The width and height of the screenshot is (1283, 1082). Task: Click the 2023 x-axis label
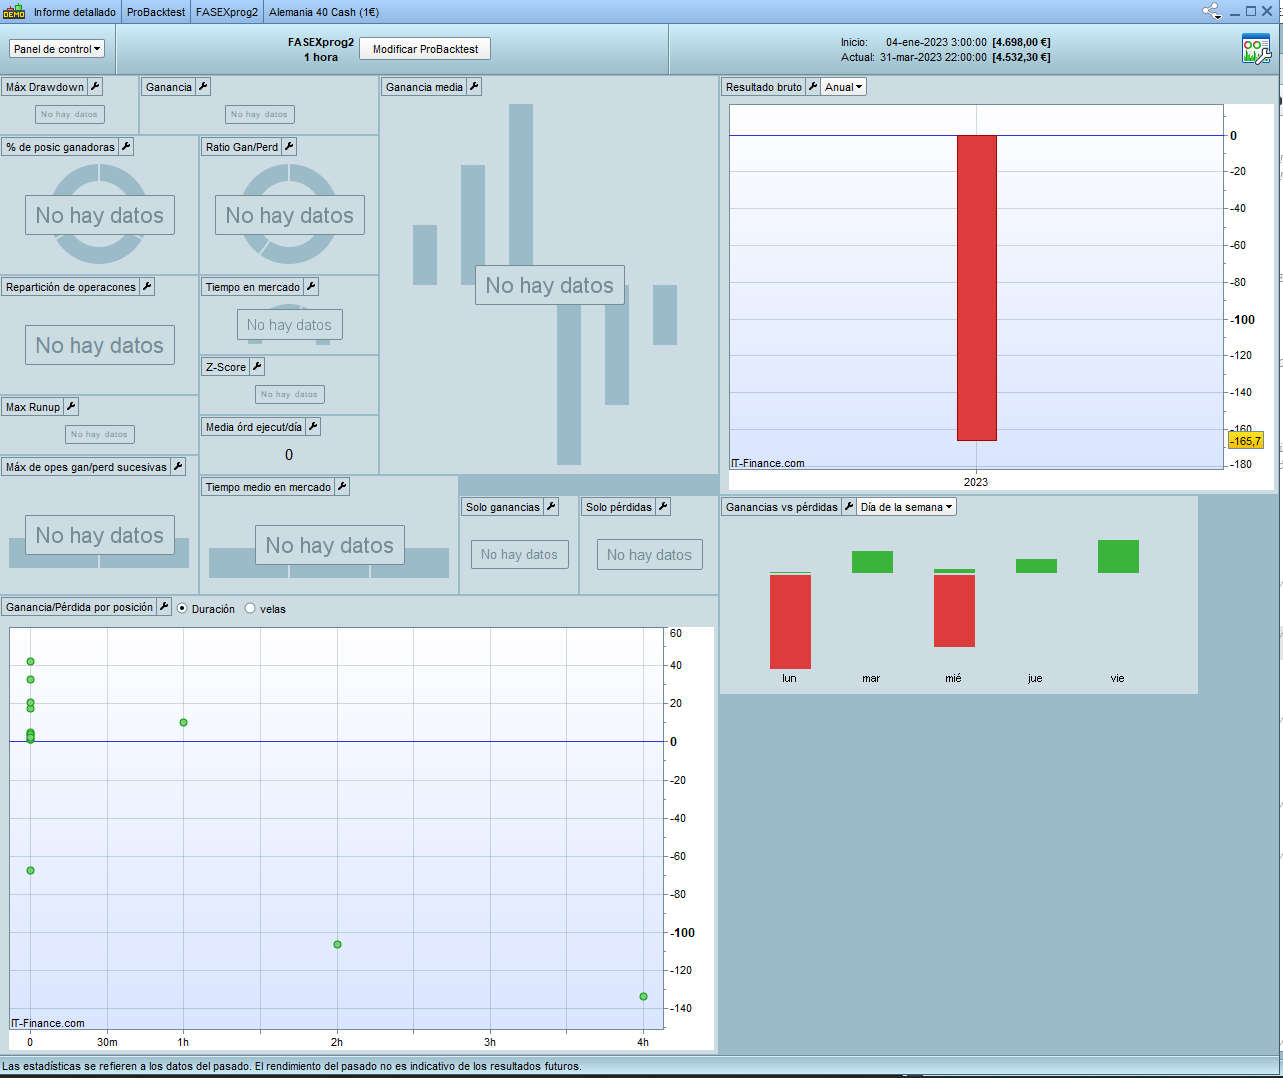pos(976,482)
